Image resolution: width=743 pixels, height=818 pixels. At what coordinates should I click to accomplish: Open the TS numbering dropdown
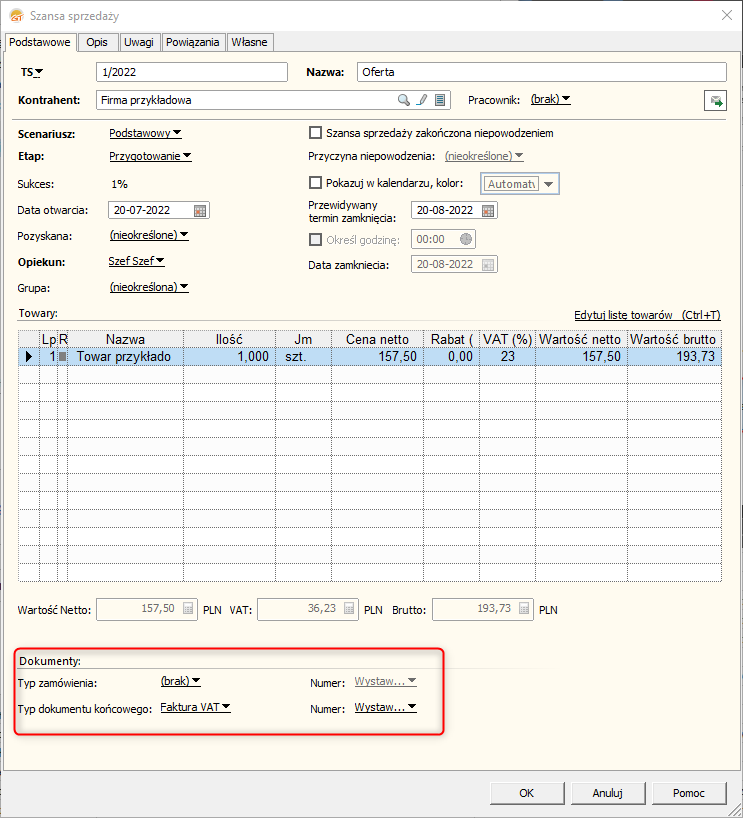[32, 73]
